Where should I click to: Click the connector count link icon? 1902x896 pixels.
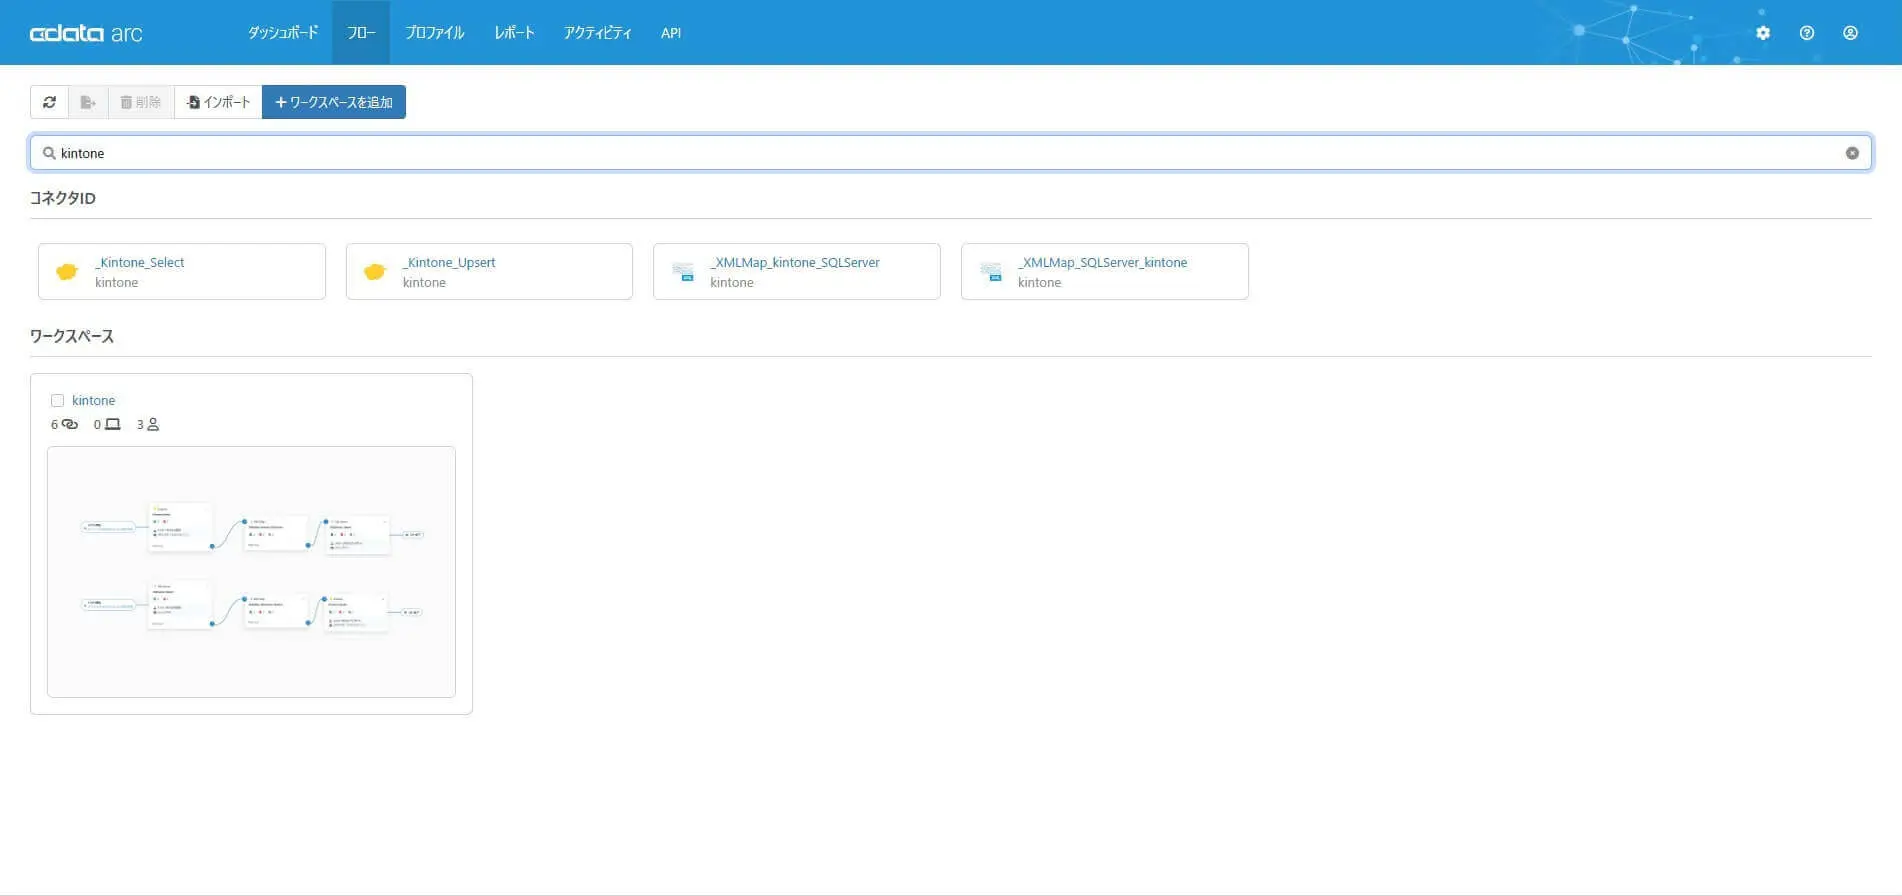[x=69, y=424]
